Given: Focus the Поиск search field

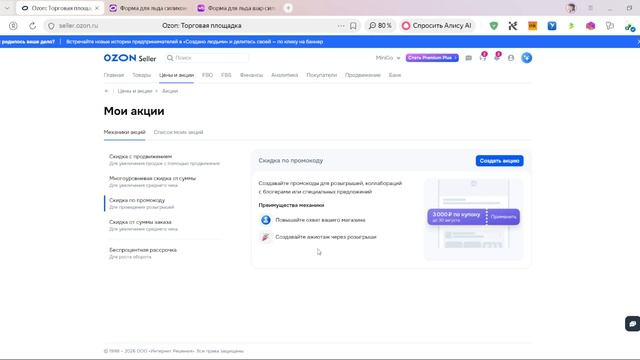Looking at the screenshot, I should coord(207,58).
